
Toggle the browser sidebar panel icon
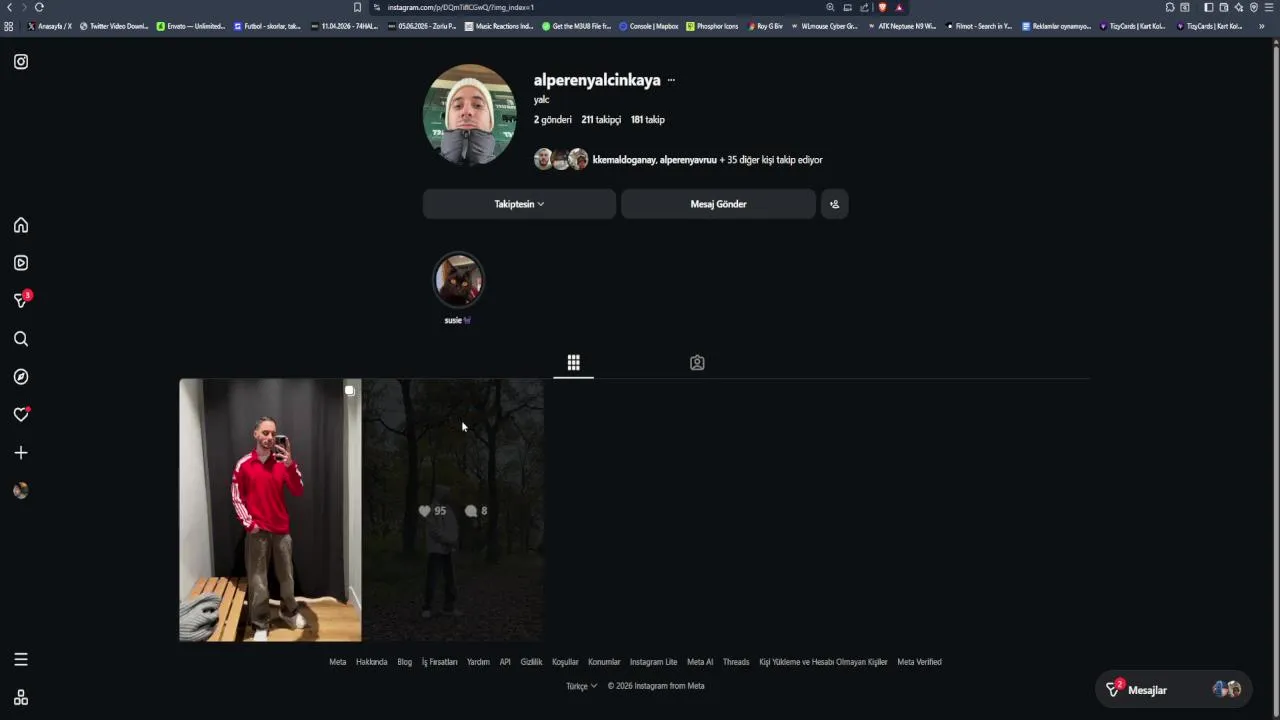tap(1208, 7)
